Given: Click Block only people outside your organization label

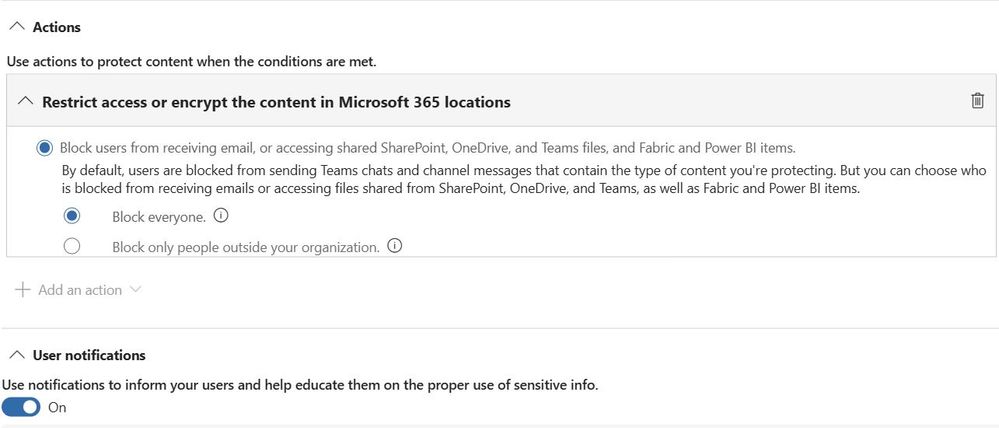Looking at the screenshot, I should (246, 247).
